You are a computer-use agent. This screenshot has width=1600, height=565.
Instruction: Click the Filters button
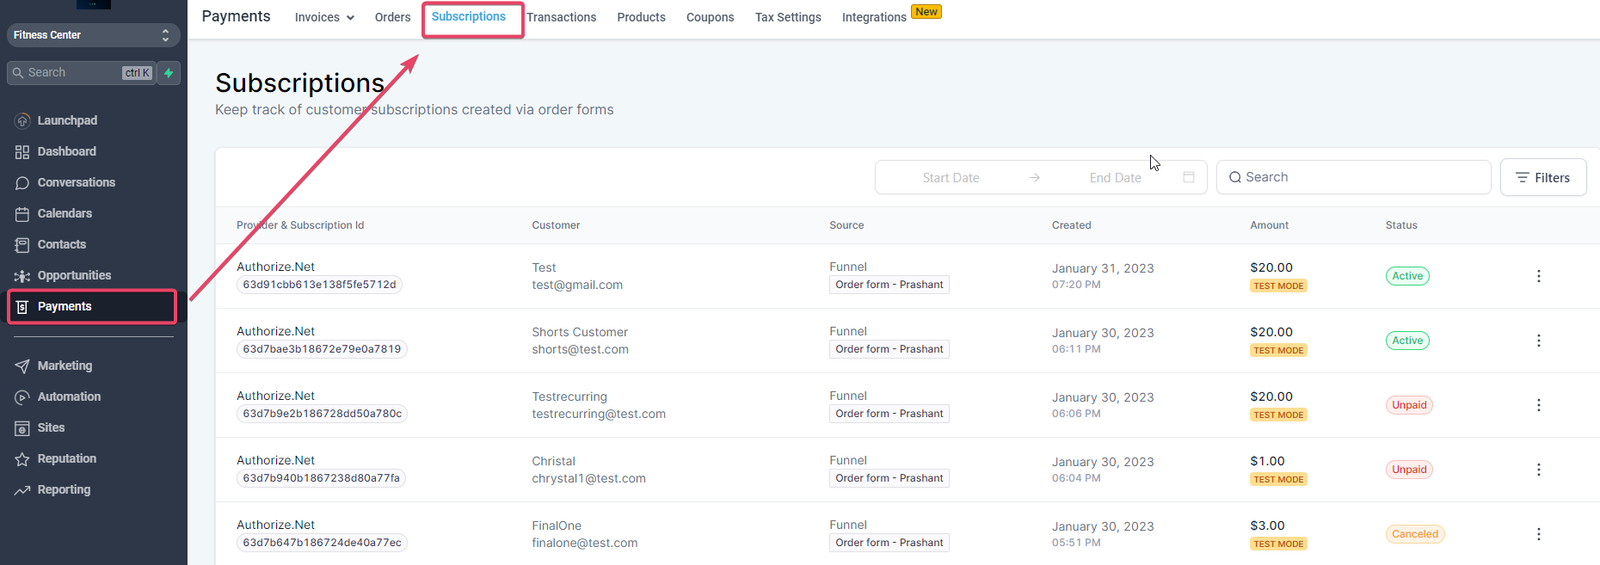point(1543,177)
